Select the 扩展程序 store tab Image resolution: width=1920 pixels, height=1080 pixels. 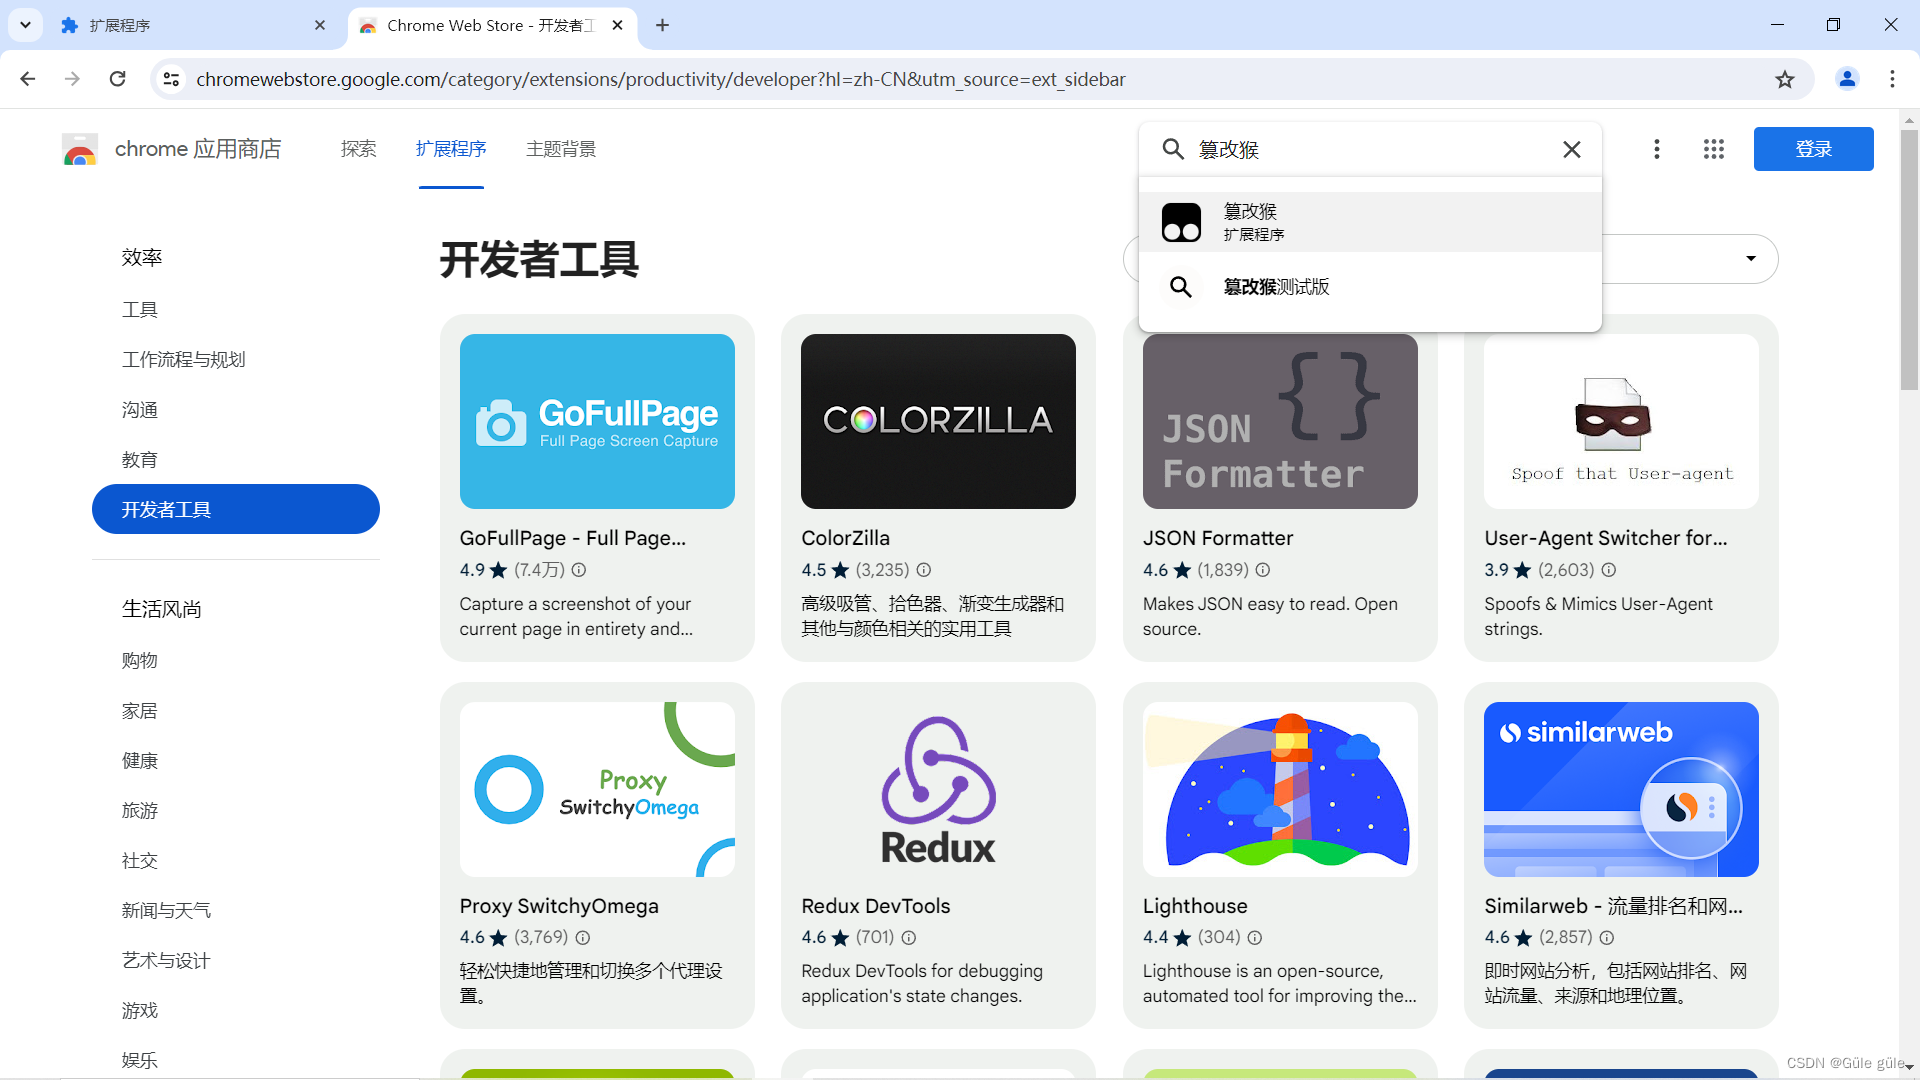click(451, 149)
